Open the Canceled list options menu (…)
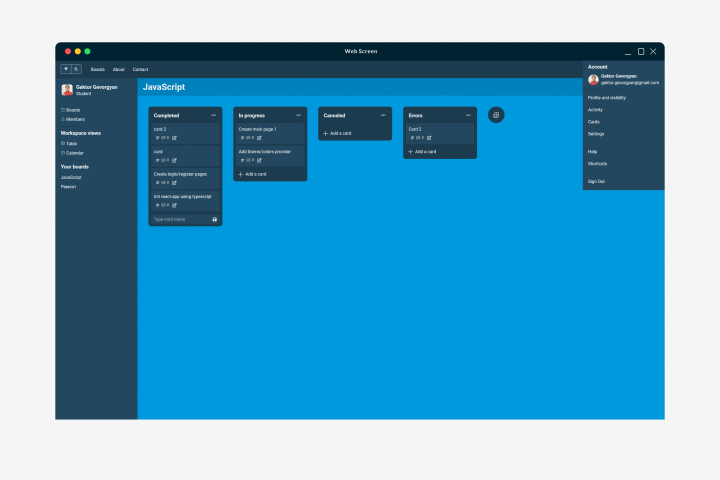 pyautogui.click(x=383, y=115)
